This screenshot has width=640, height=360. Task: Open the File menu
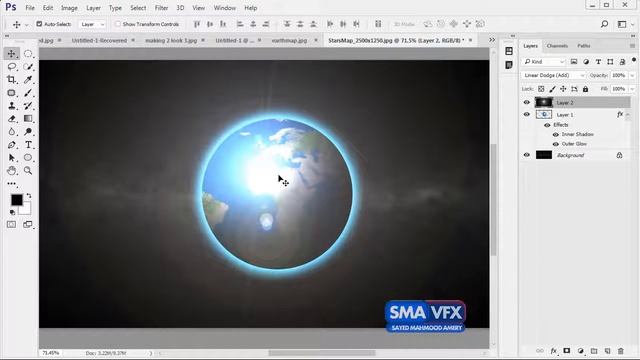[30, 8]
